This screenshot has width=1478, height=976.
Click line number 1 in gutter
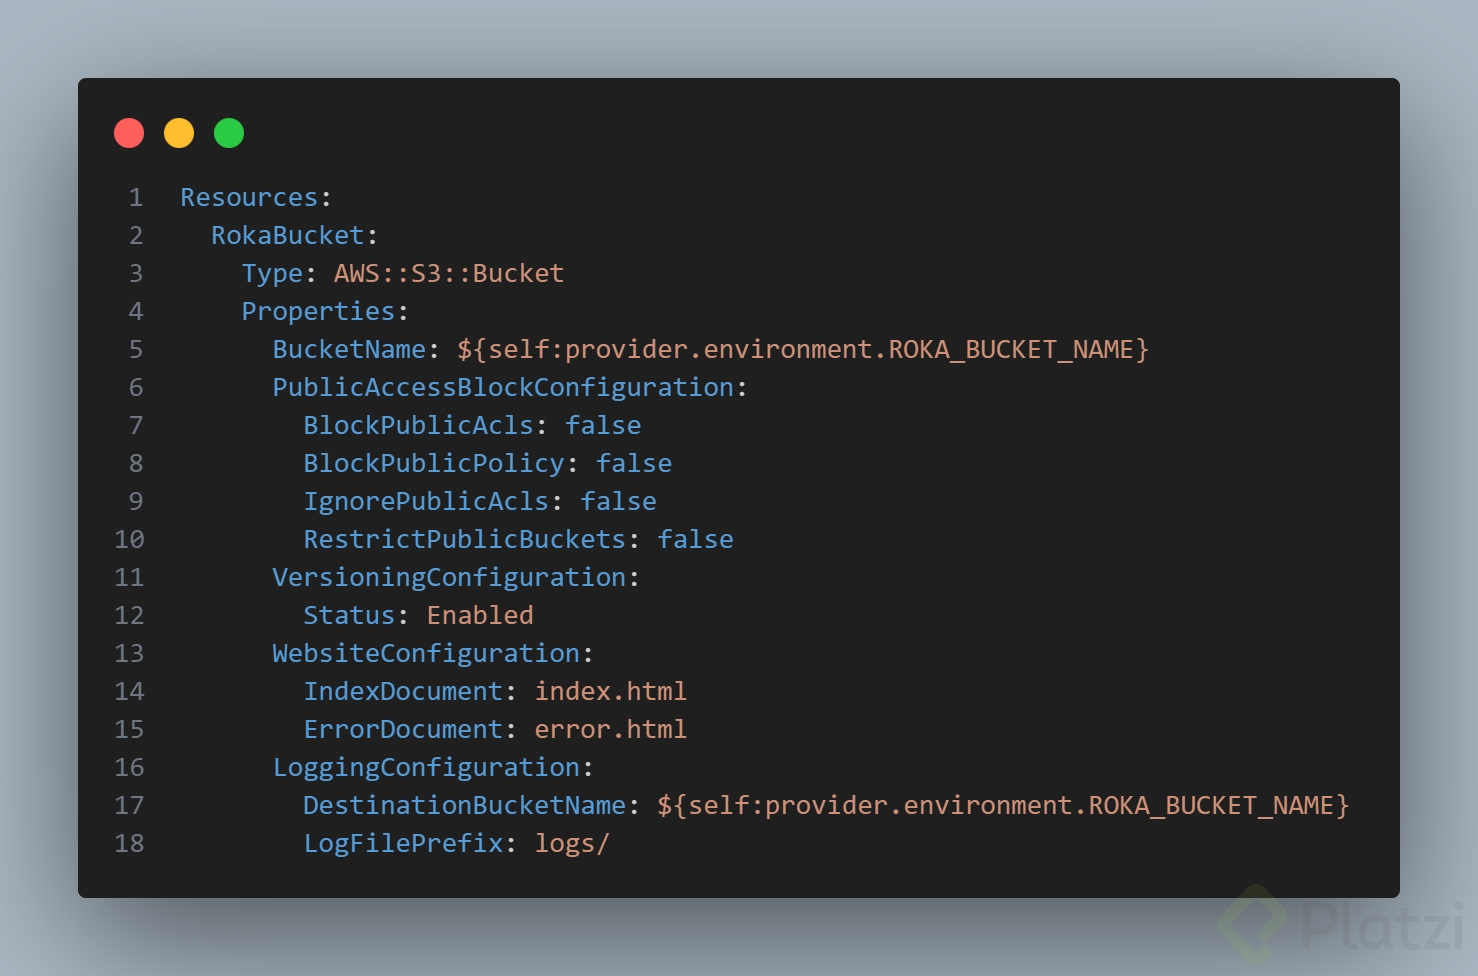point(136,198)
